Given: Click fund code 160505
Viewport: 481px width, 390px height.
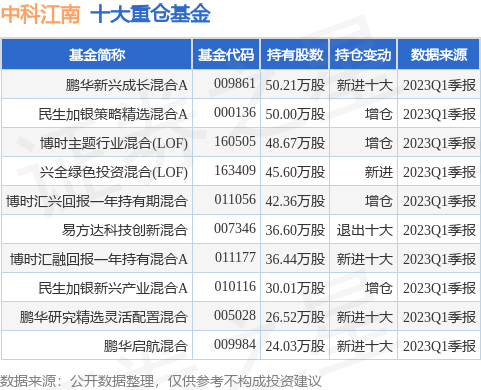Looking at the screenshot, I should (235, 141).
